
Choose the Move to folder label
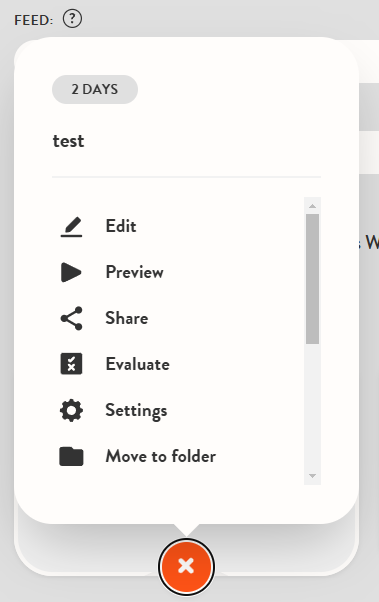click(161, 456)
